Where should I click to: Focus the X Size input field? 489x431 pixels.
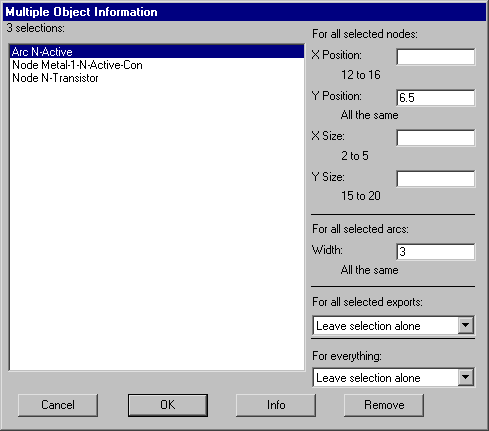click(436, 138)
